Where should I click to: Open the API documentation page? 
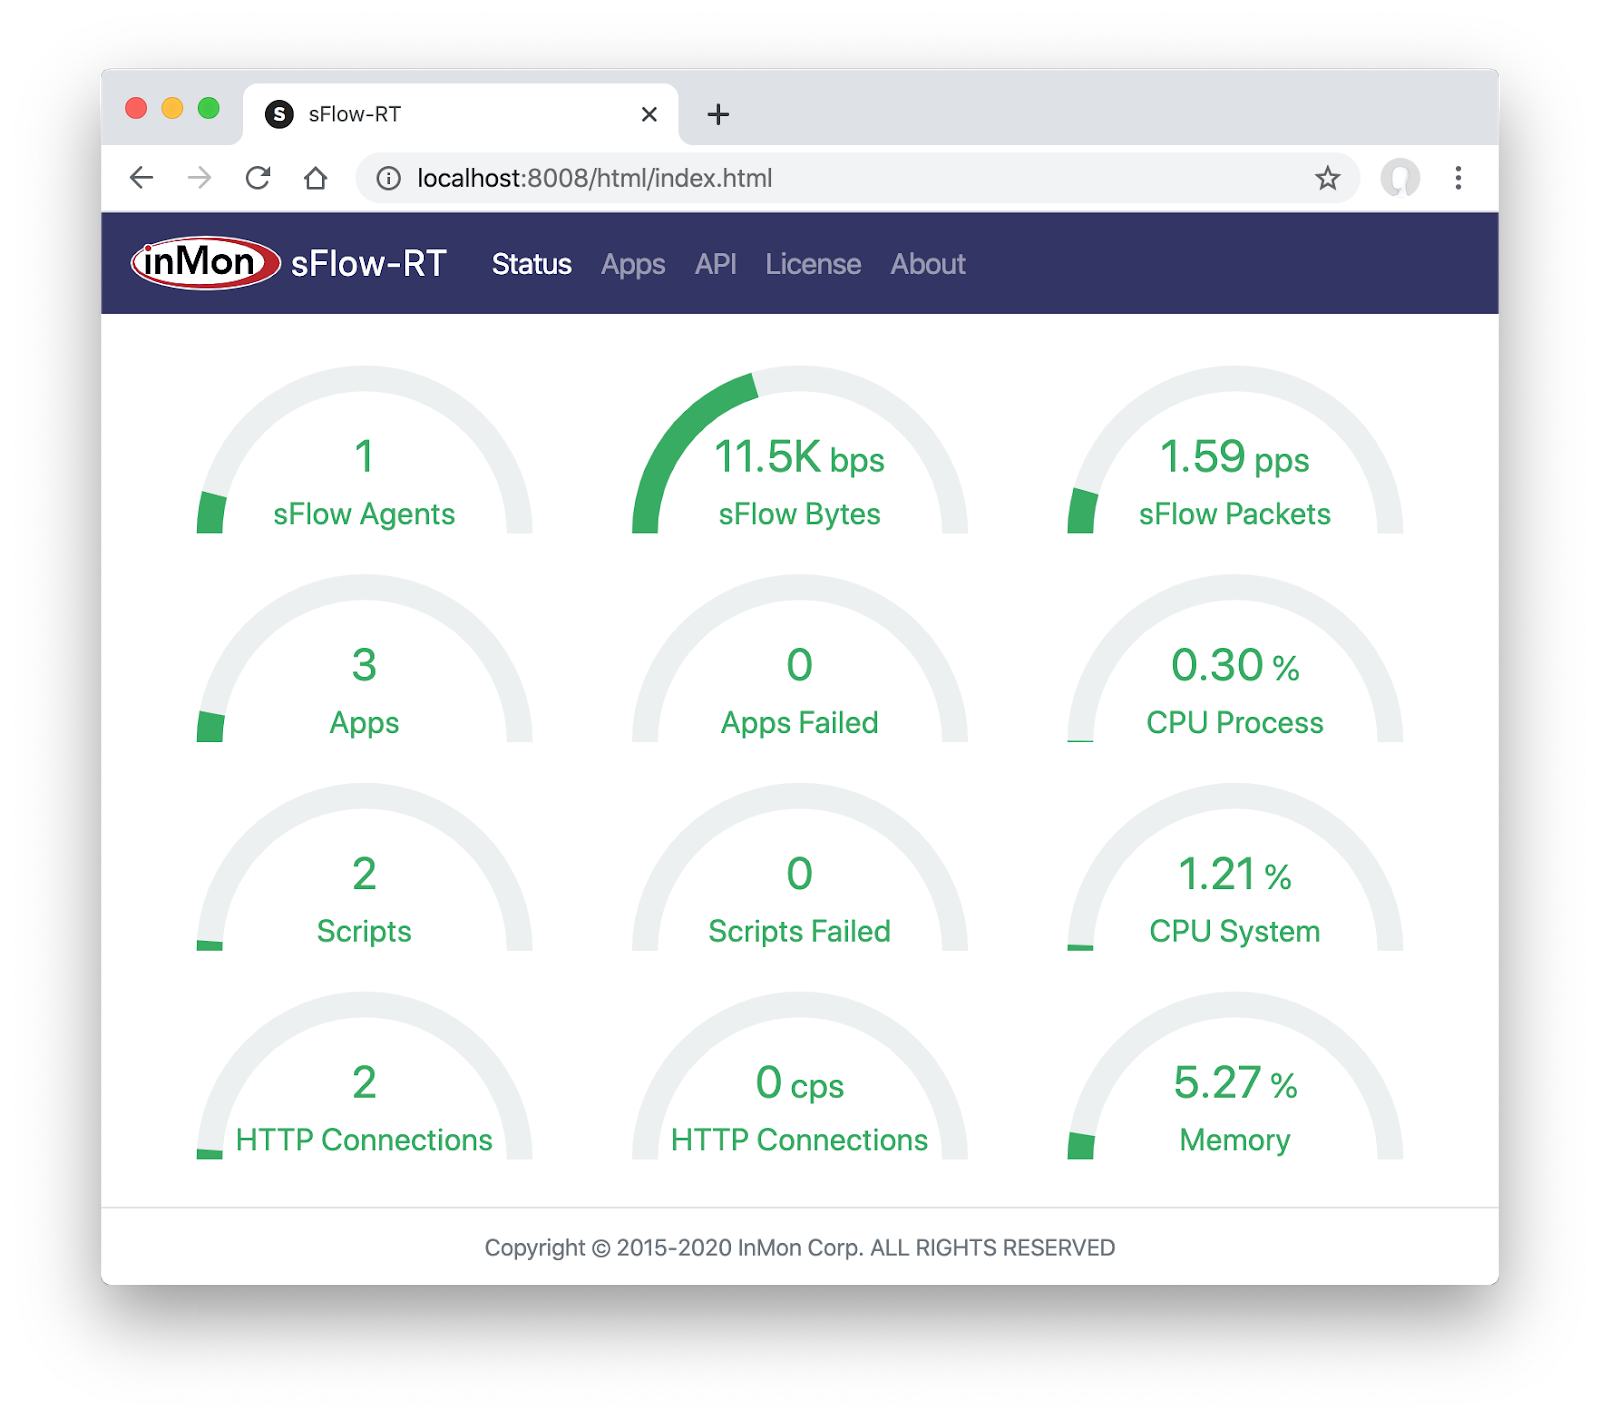click(x=716, y=263)
